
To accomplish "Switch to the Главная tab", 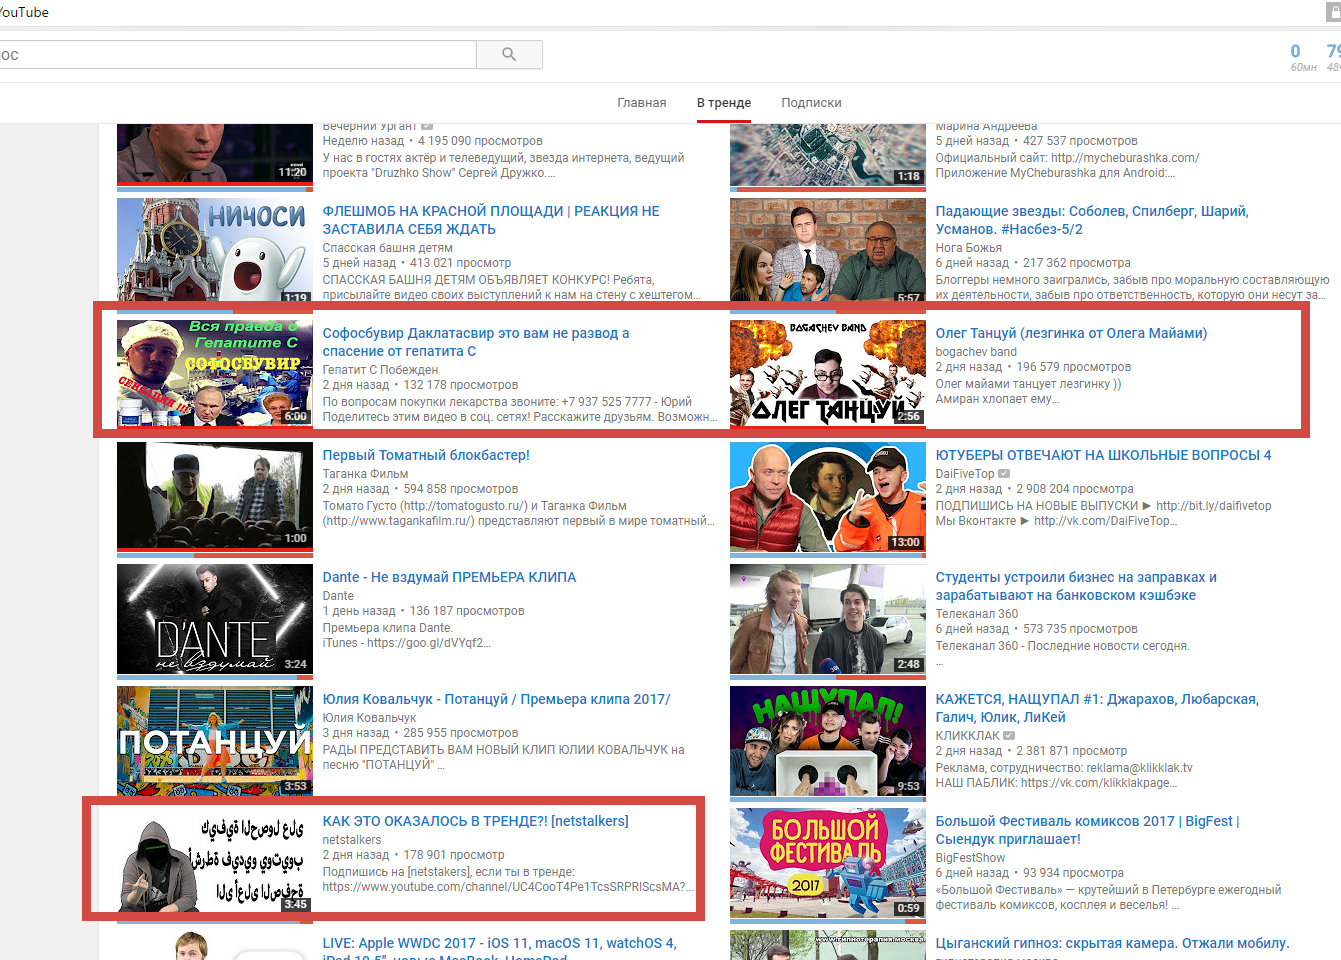I will pyautogui.click(x=642, y=102).
